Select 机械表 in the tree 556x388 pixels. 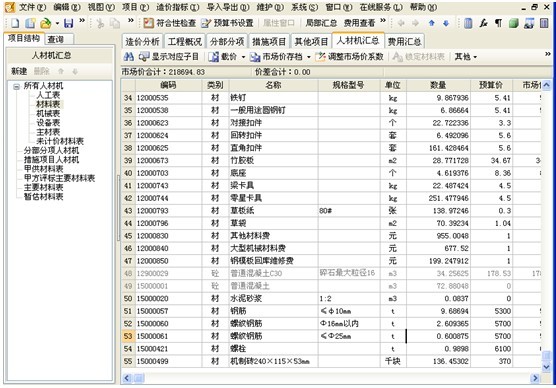[x=48, y=113]
